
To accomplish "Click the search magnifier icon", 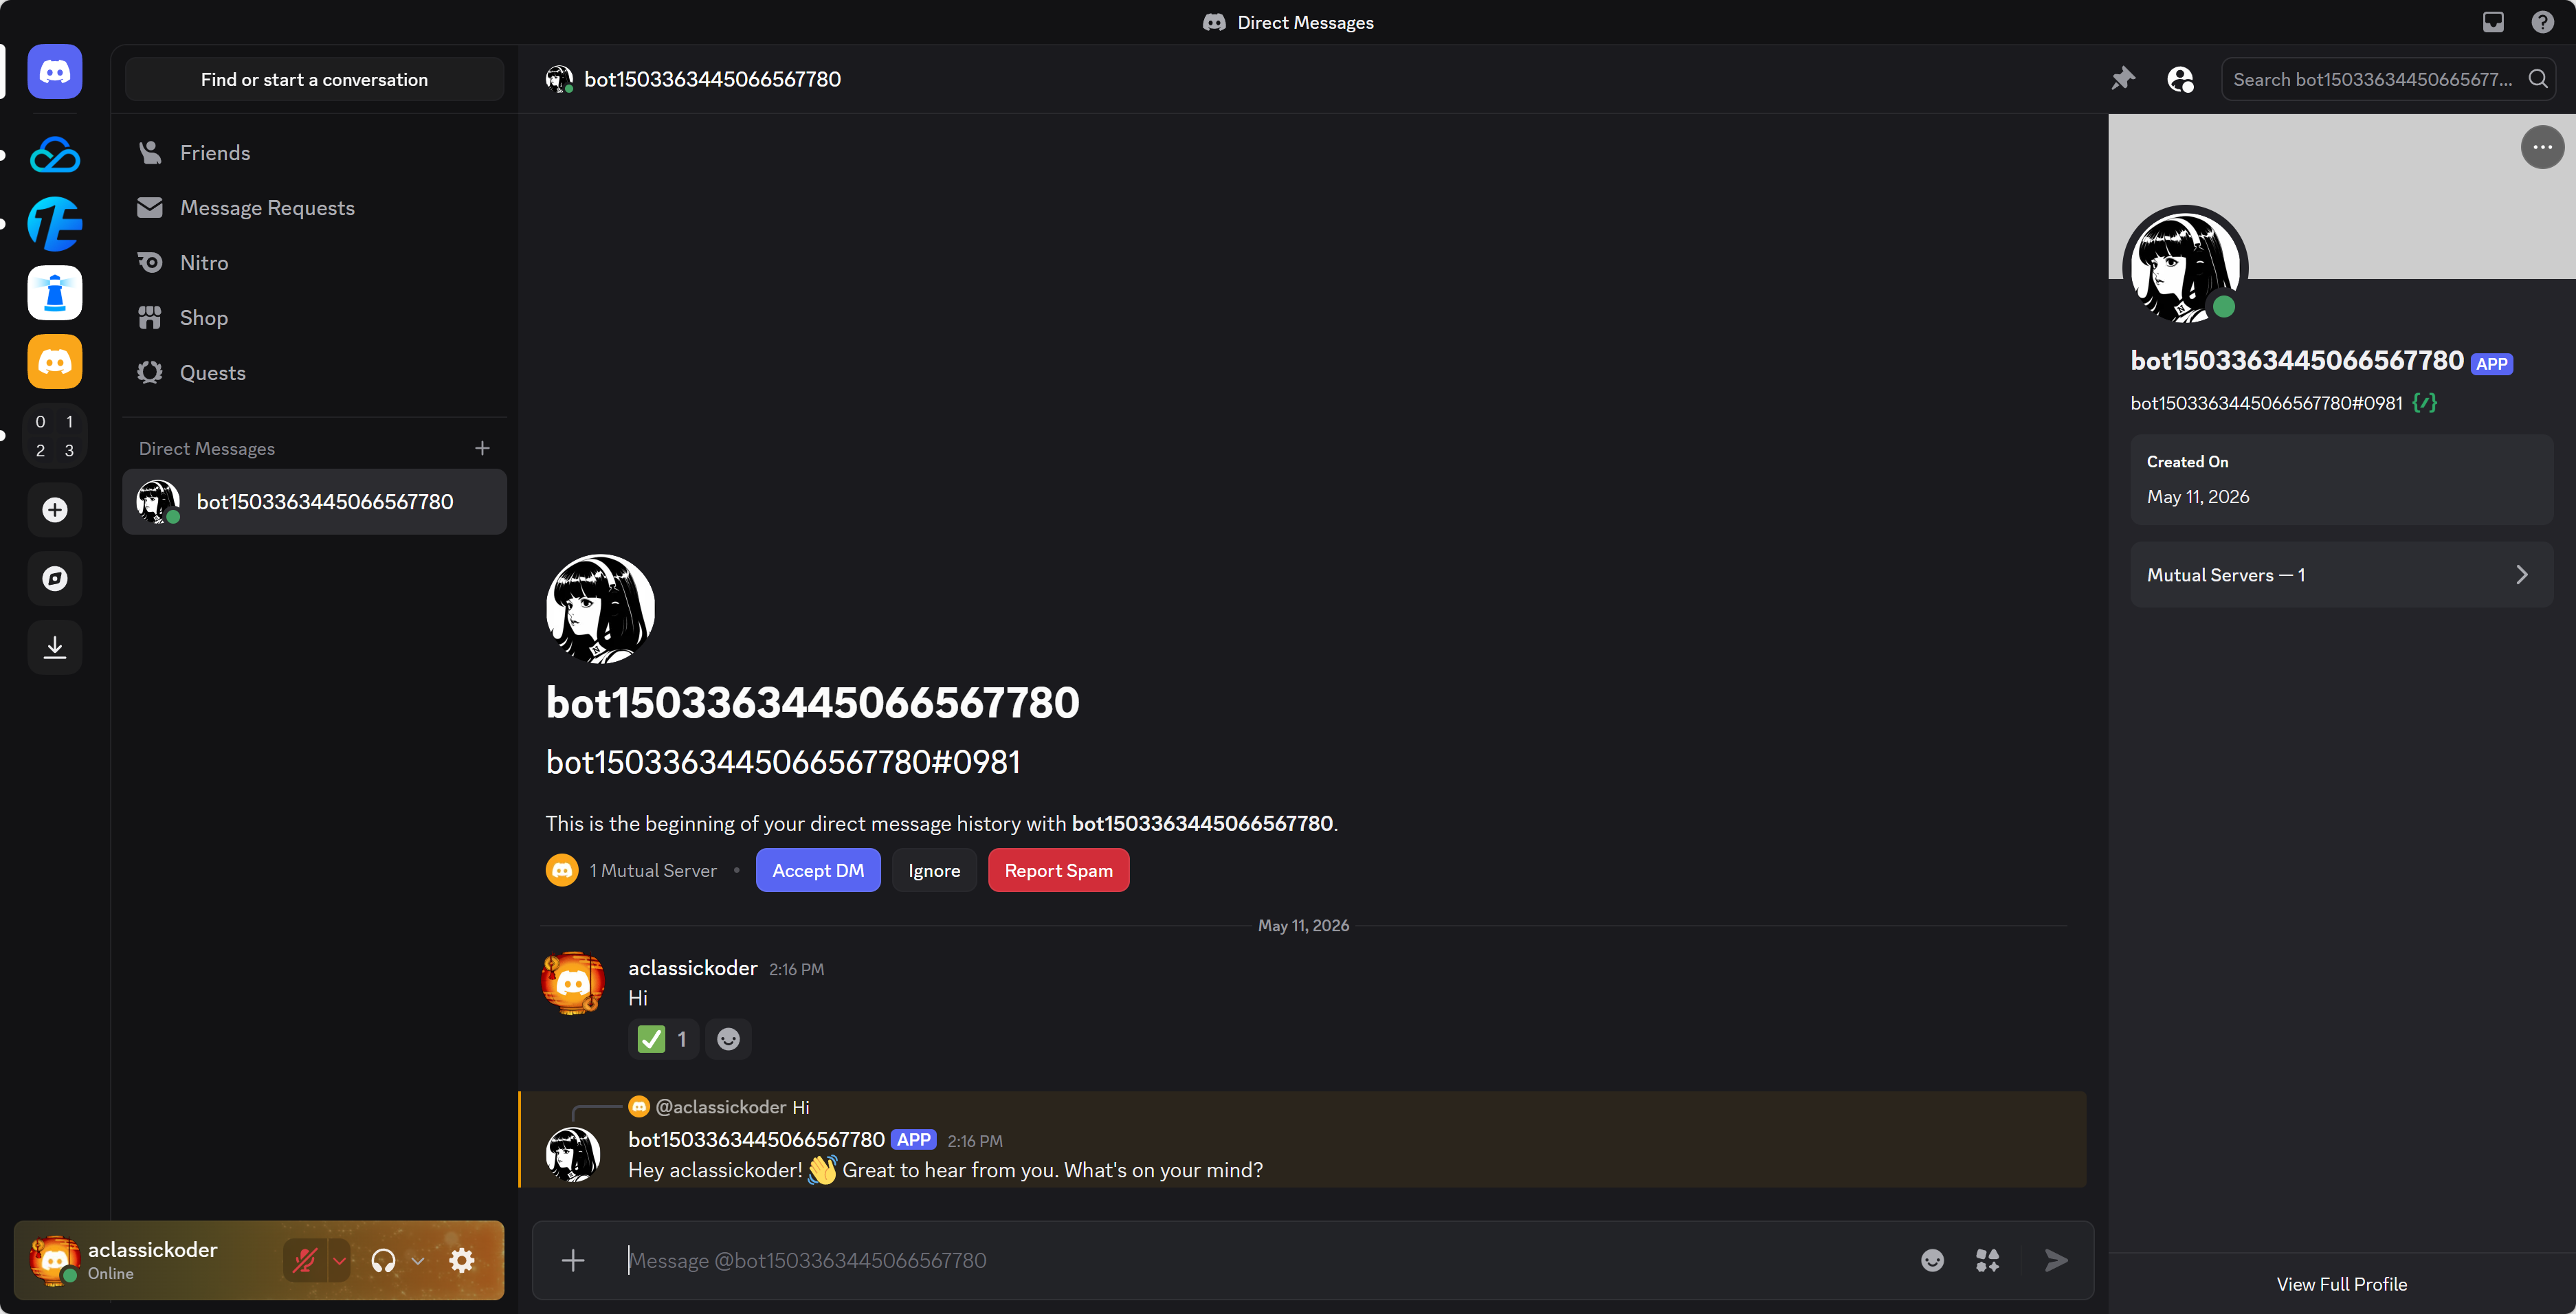I will tap(2538, 79).
